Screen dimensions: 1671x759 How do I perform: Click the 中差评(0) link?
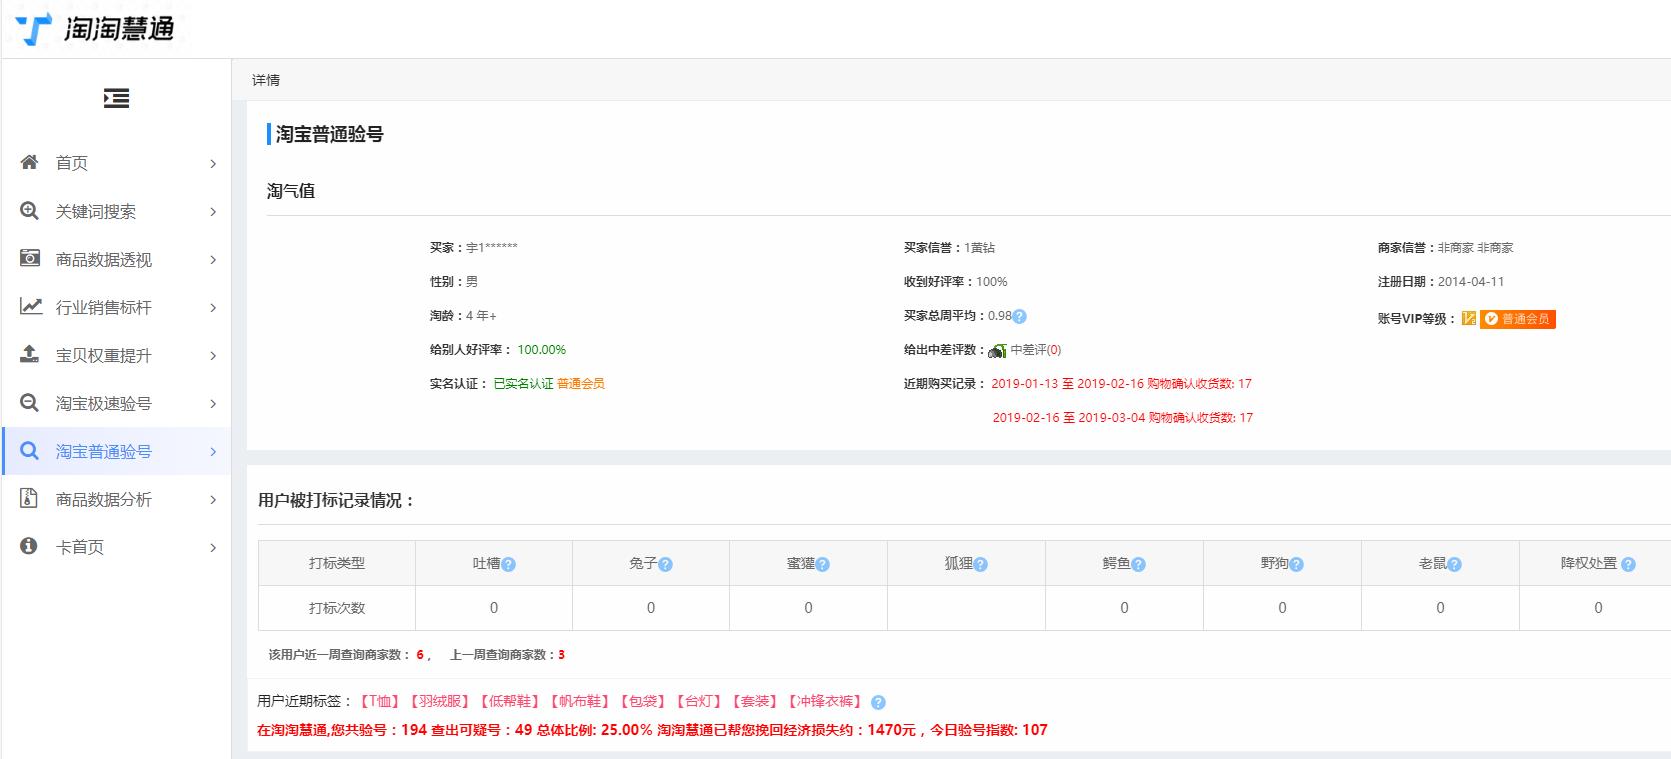coord(1036,350)
